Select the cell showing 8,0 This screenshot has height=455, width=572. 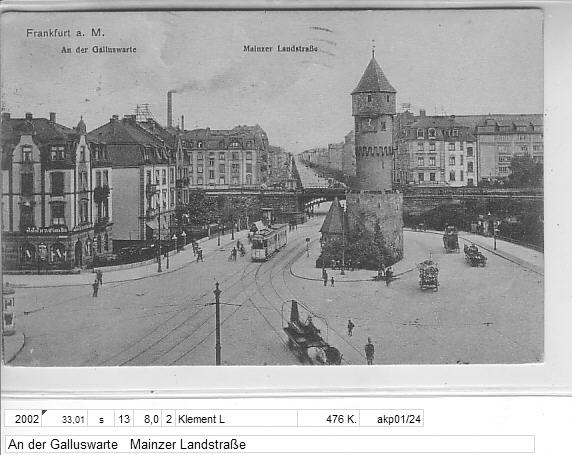pos(147,419)
